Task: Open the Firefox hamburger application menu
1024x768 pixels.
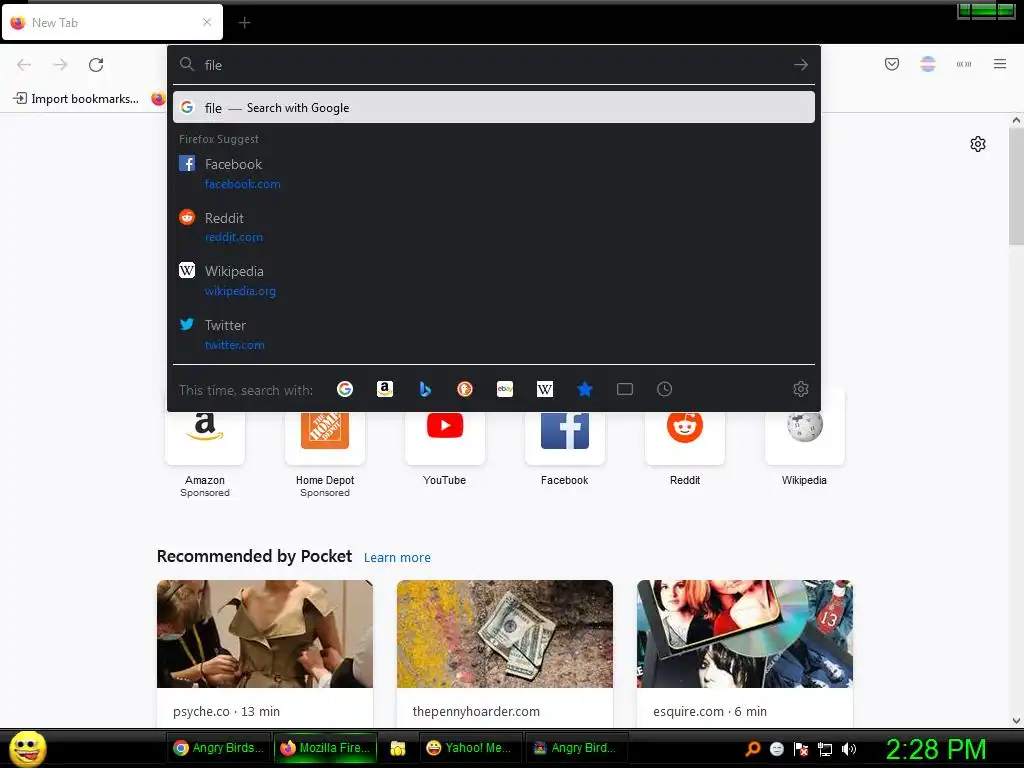Action: click(1000, 64)
